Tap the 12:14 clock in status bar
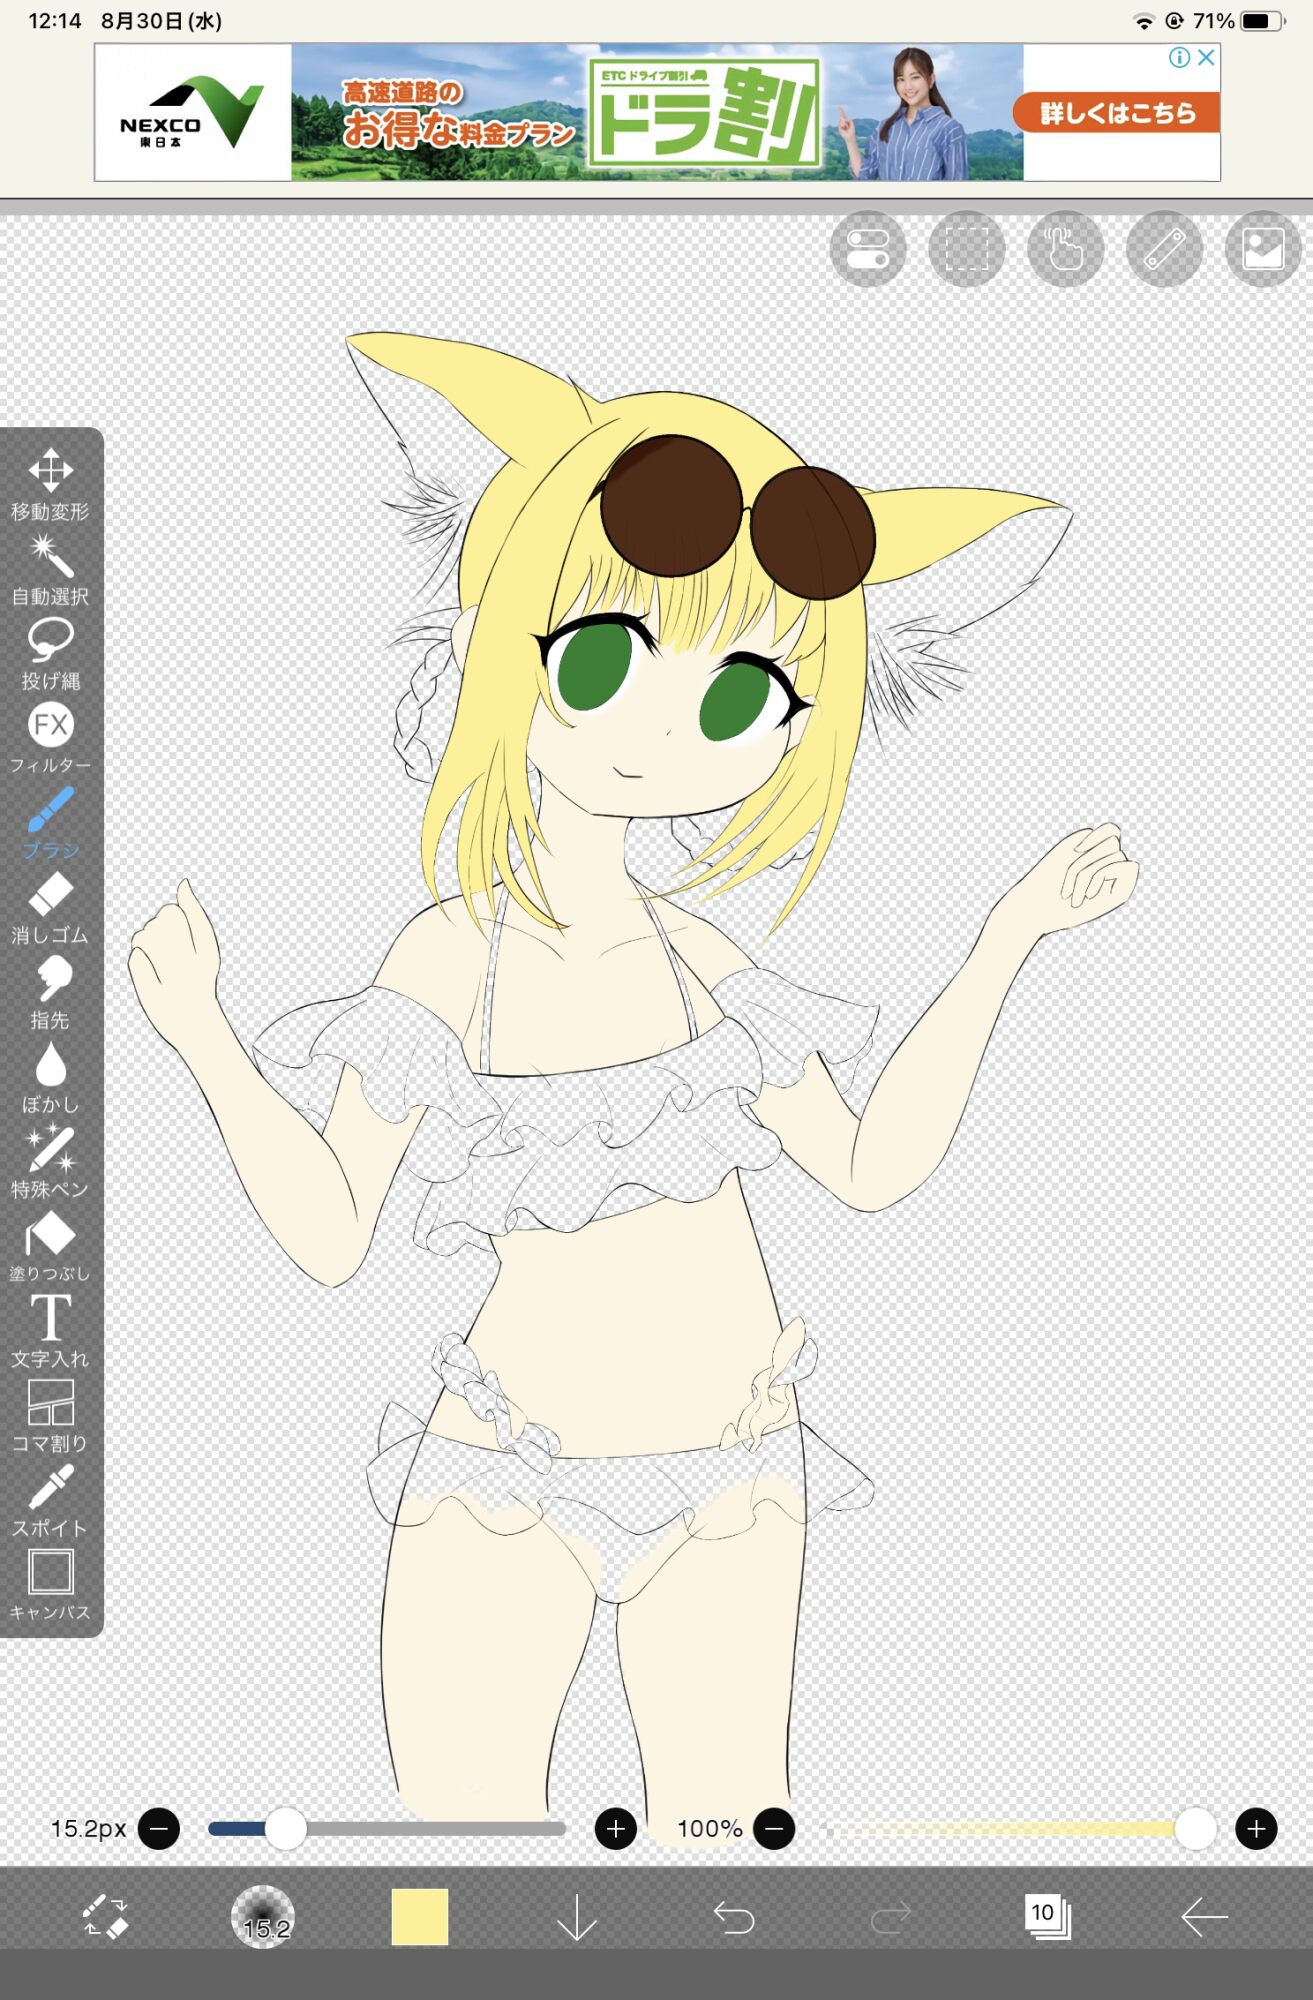Image resolution: width=1313 pixels, height=2000 pixels. (55, 21)
